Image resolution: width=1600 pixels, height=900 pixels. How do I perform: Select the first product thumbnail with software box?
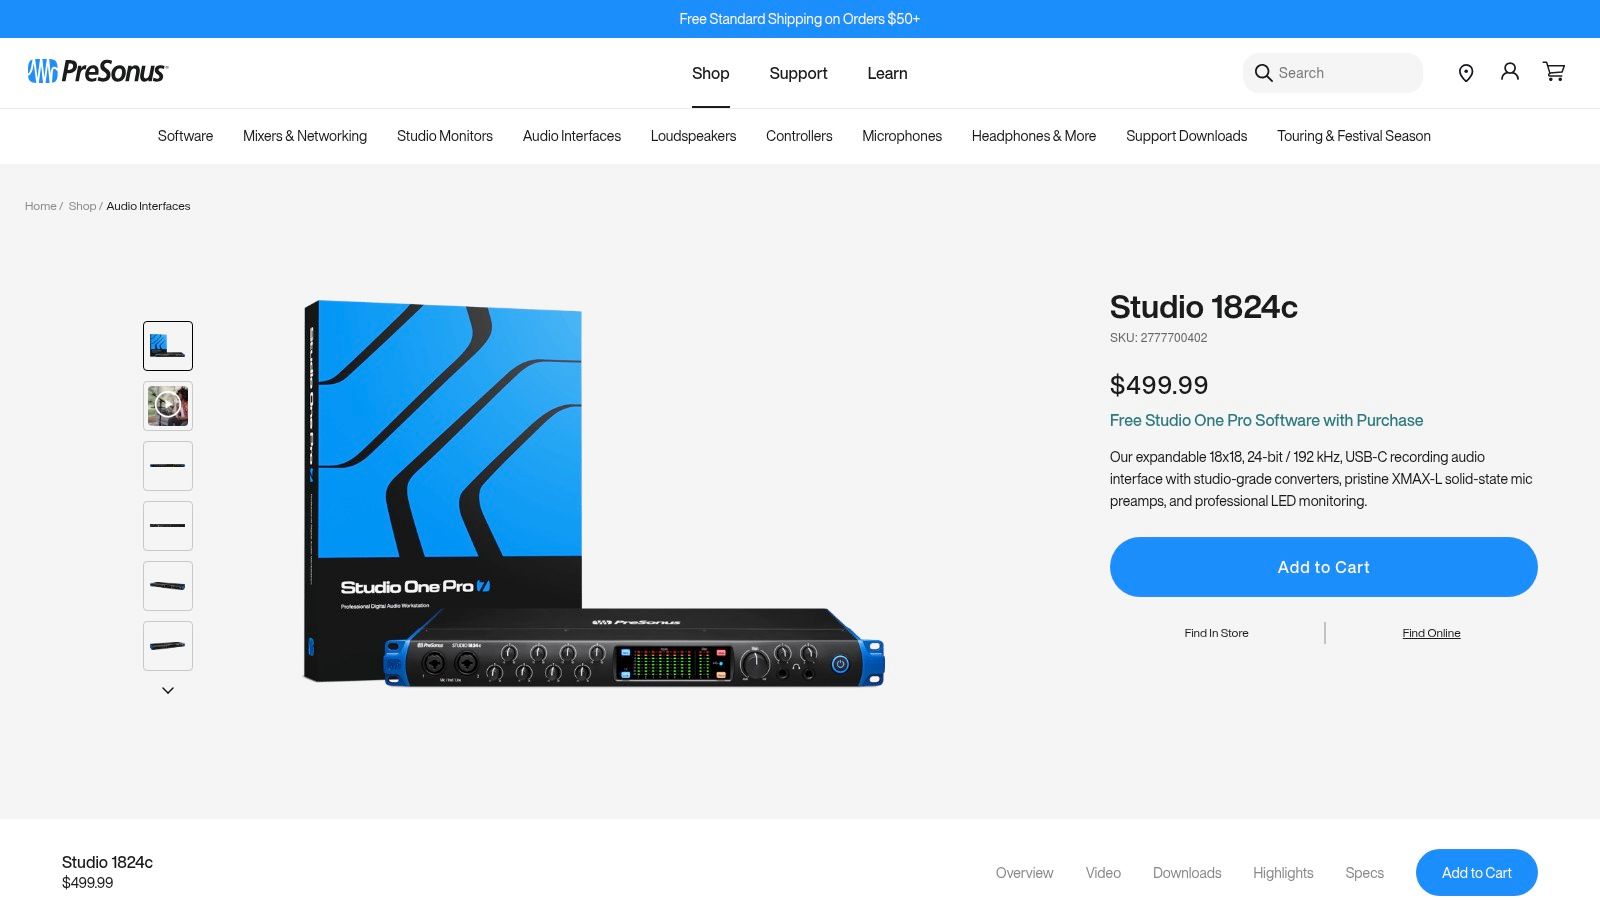(168, 346)
